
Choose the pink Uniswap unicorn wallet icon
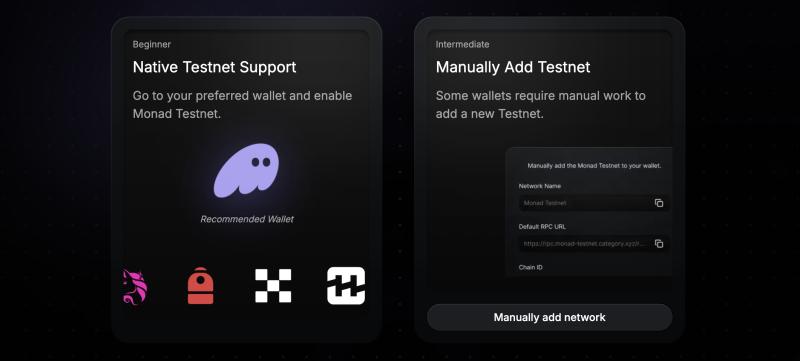pos(135,287)
